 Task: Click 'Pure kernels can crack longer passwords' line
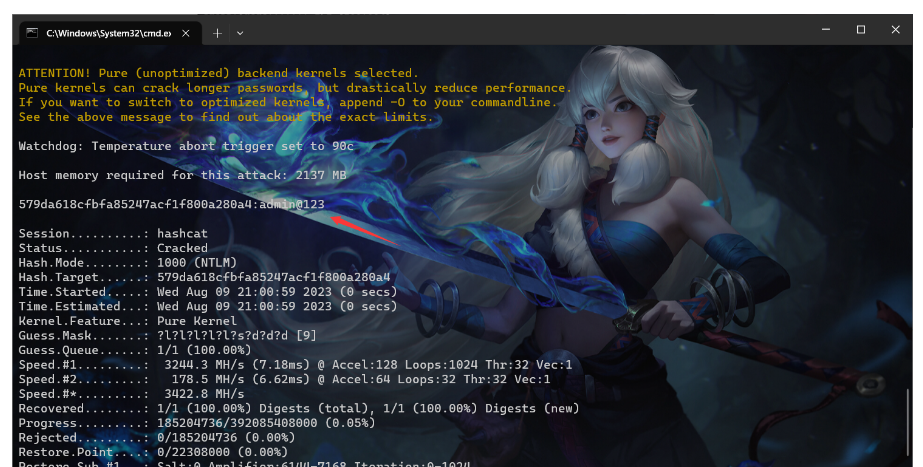(296, 88)
